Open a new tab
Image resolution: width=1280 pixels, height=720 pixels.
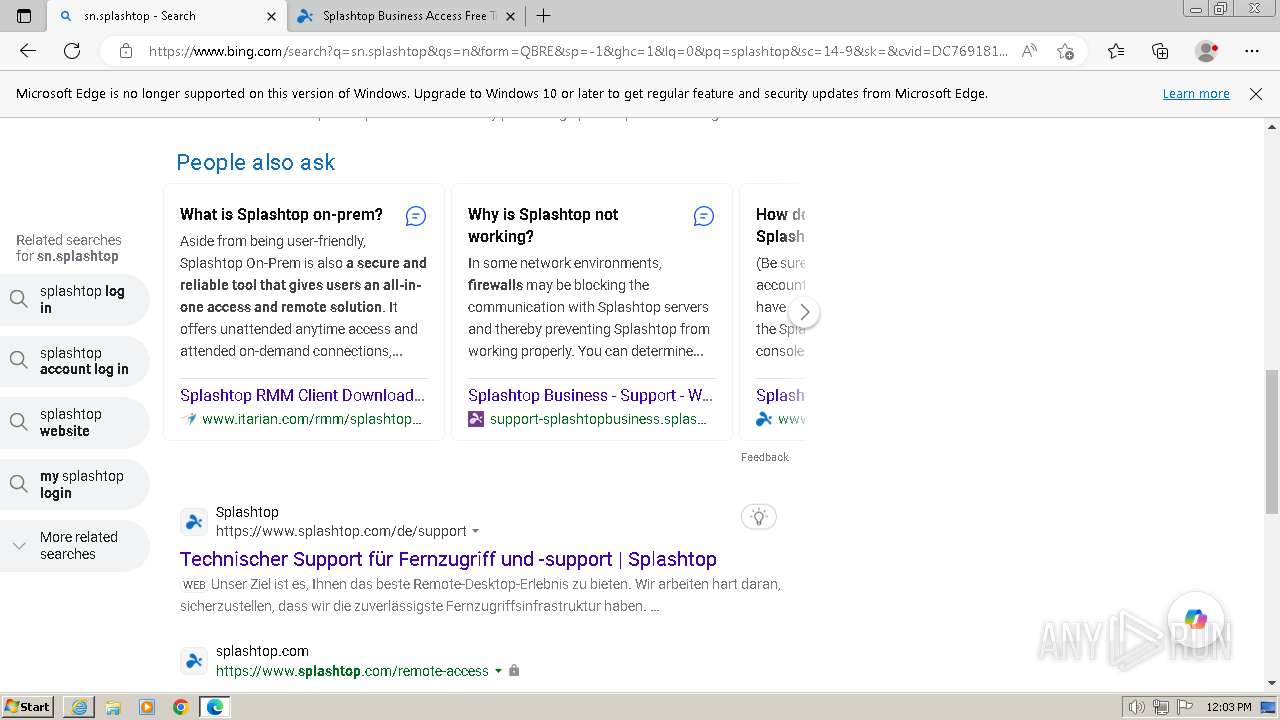click(543, 16)
